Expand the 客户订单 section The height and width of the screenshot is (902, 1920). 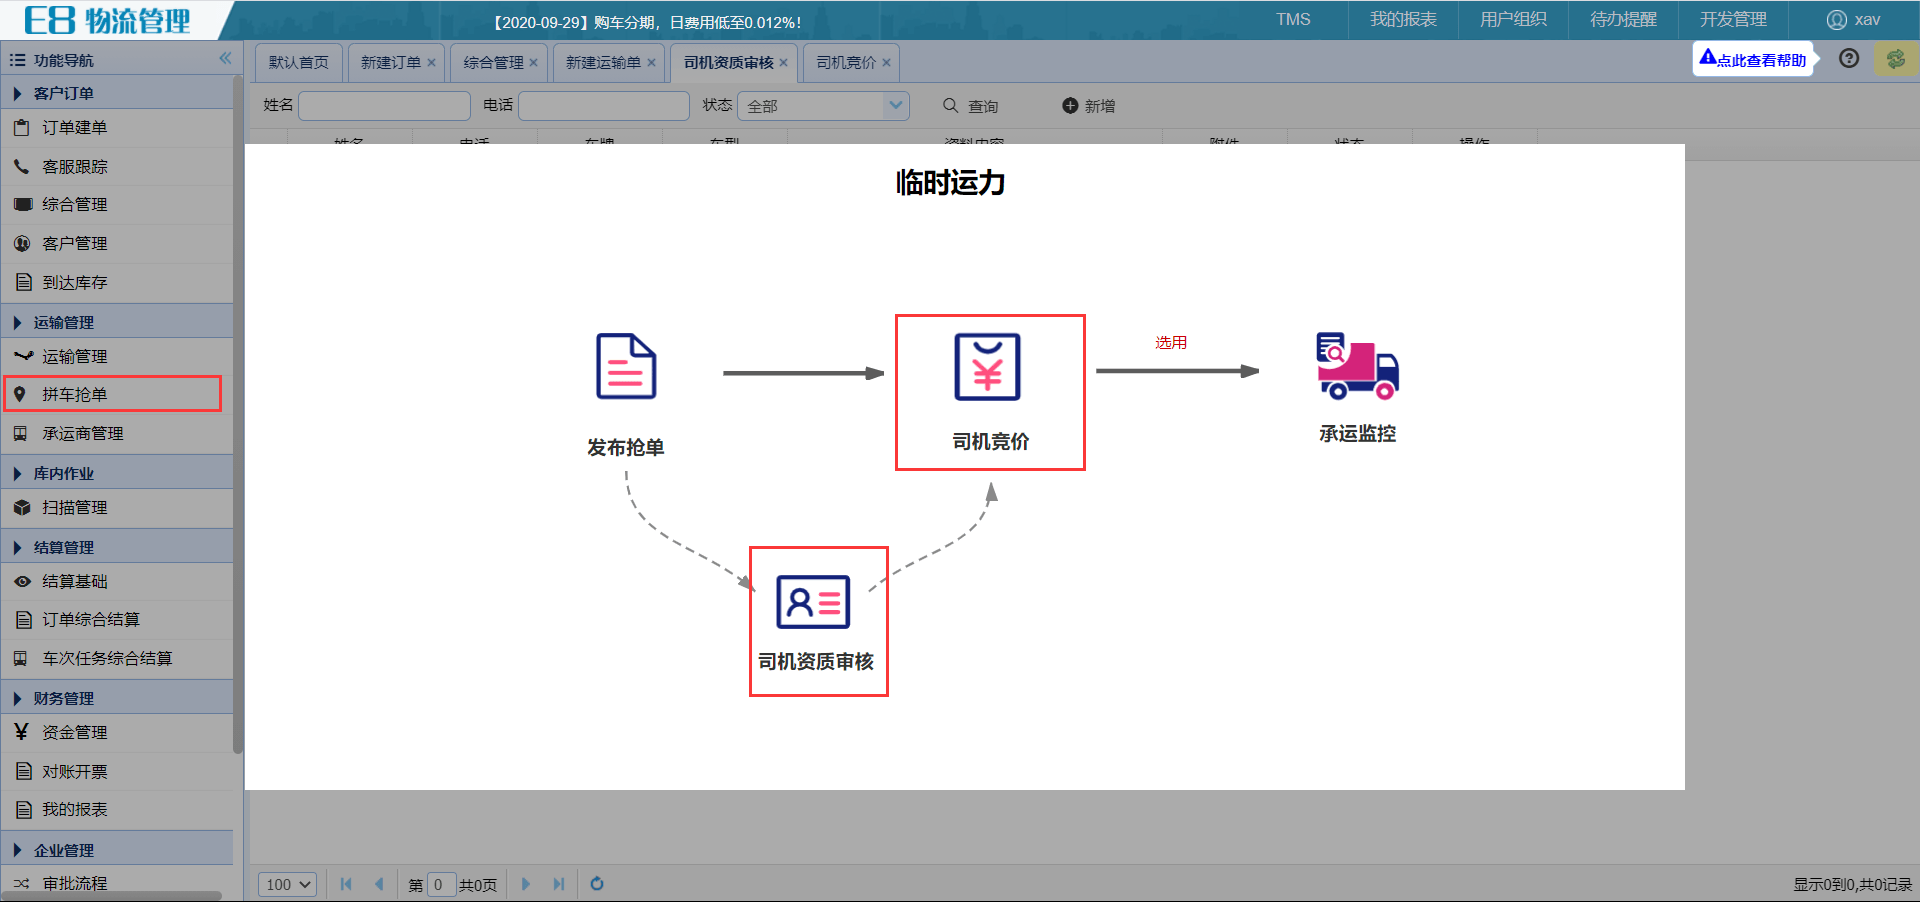tap(117, 93)
